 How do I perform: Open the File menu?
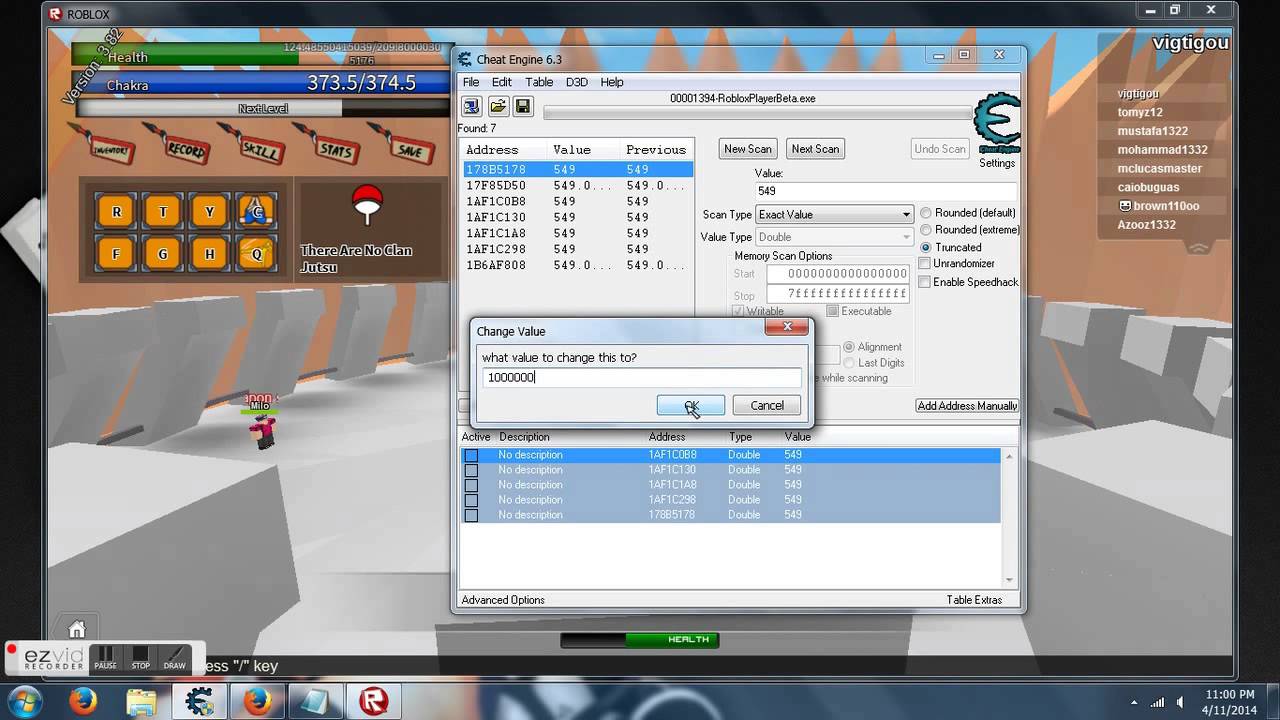pyautogui.click(x=471, y=82)
